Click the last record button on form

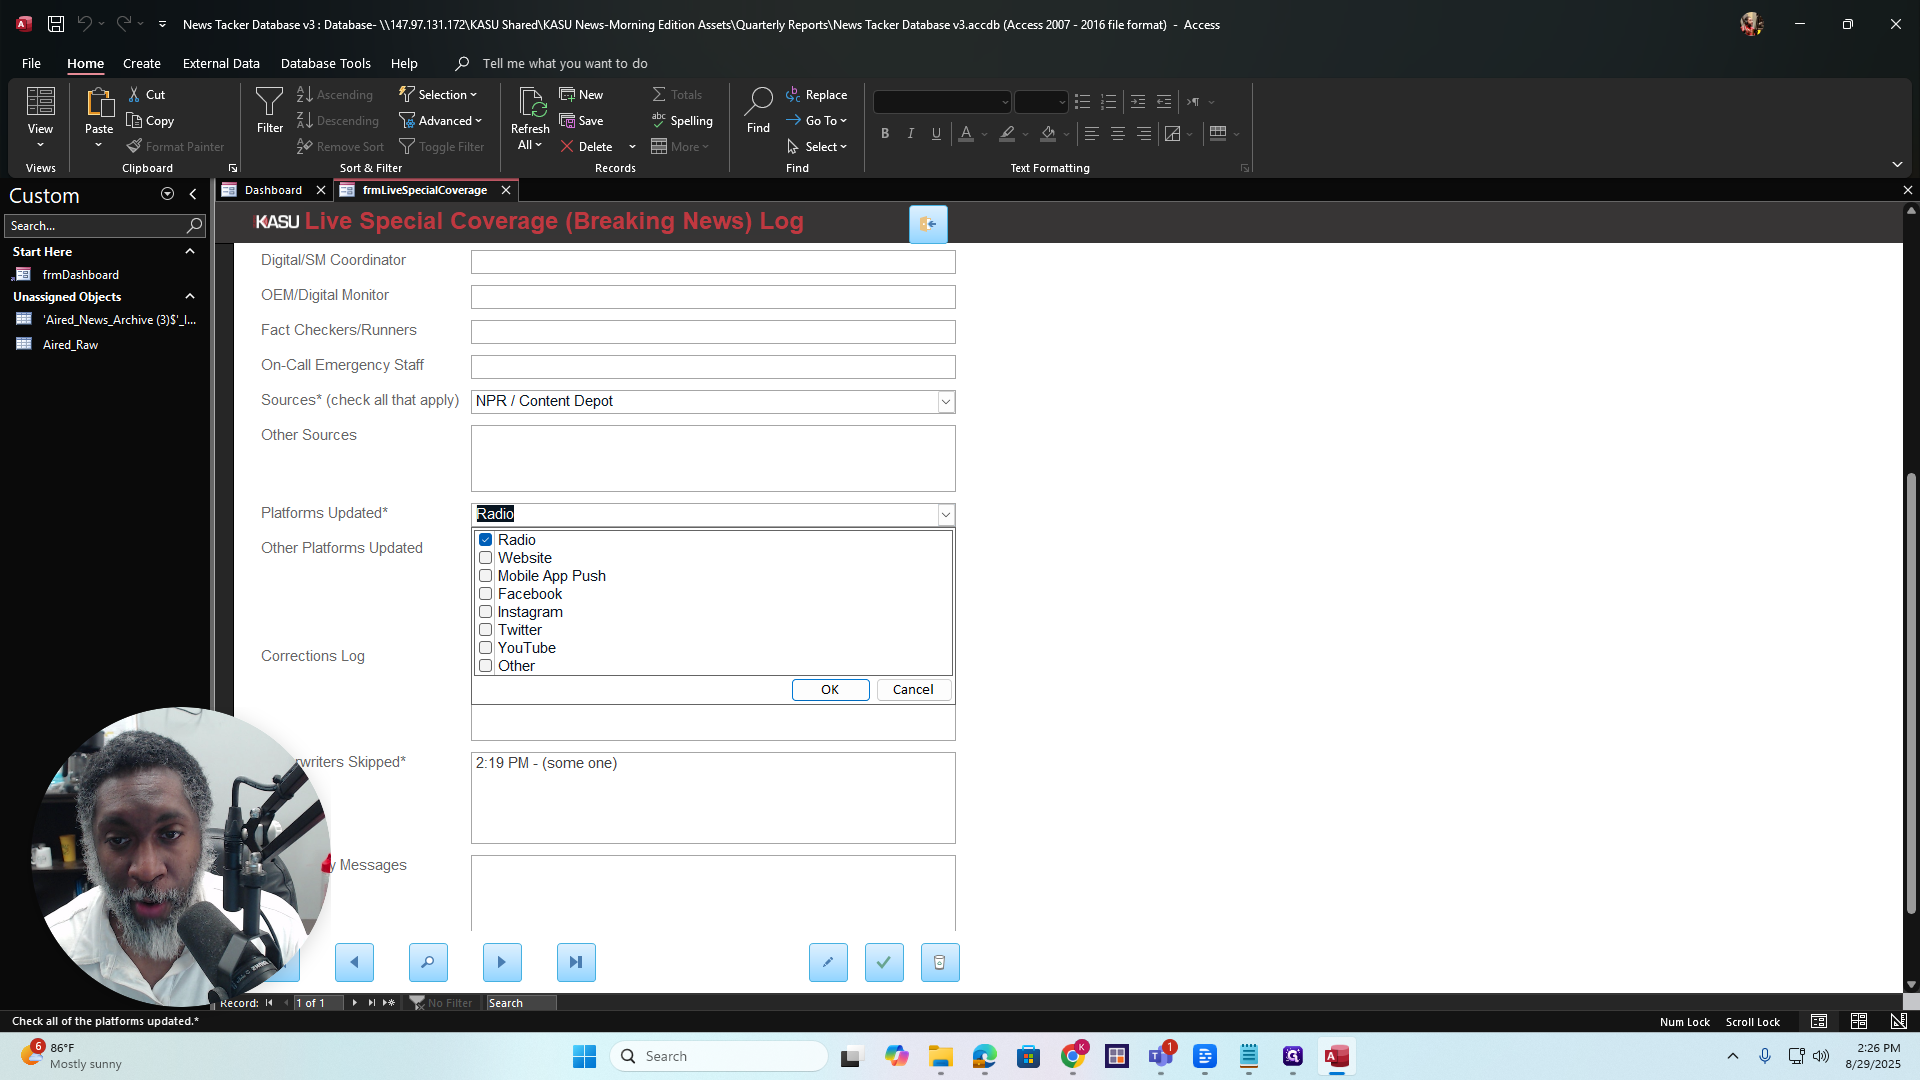(x=576, y=962)
